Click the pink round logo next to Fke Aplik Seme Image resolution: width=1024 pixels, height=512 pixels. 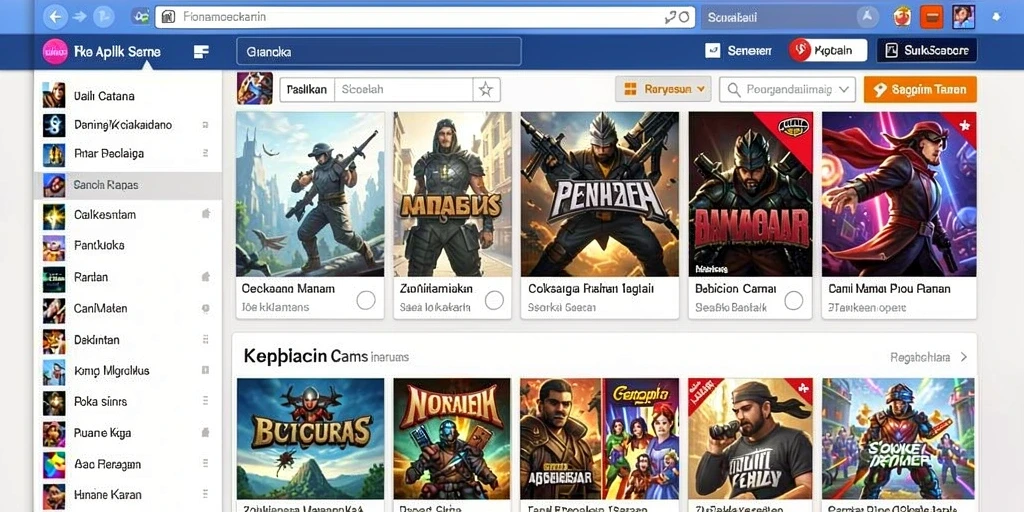55,52
